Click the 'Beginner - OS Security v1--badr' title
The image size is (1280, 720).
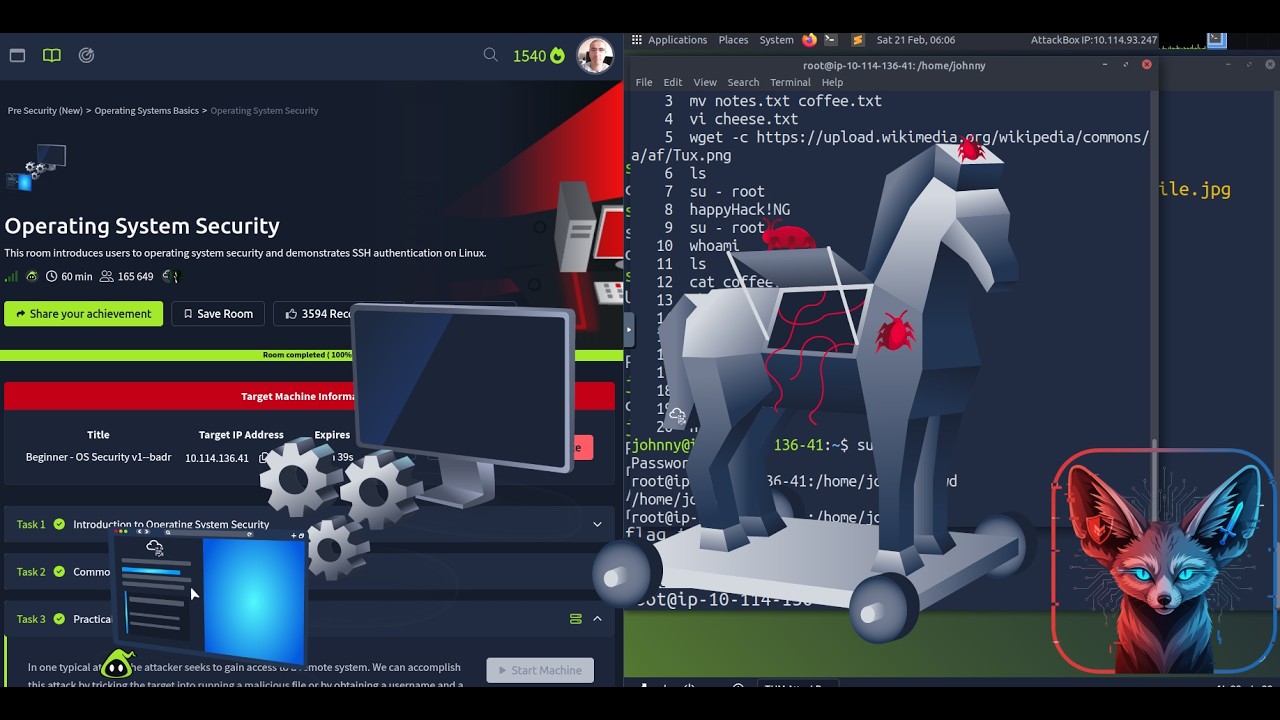(98, 457)
